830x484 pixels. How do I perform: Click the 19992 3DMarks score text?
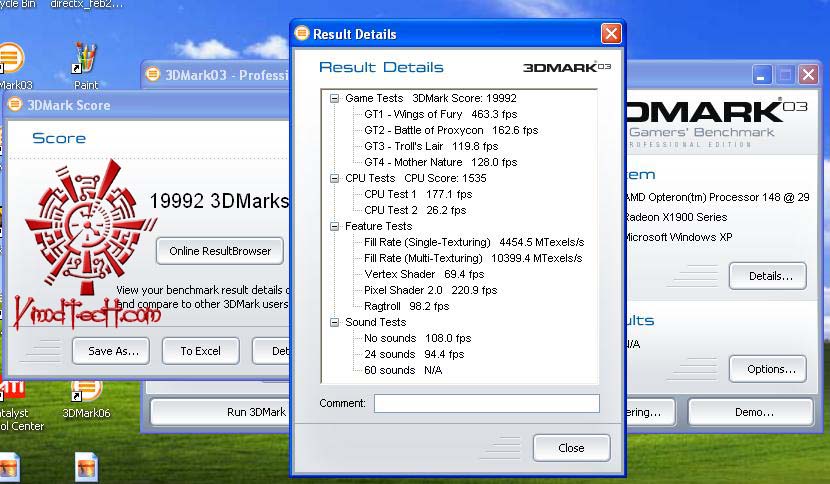[x=219, y=201]
